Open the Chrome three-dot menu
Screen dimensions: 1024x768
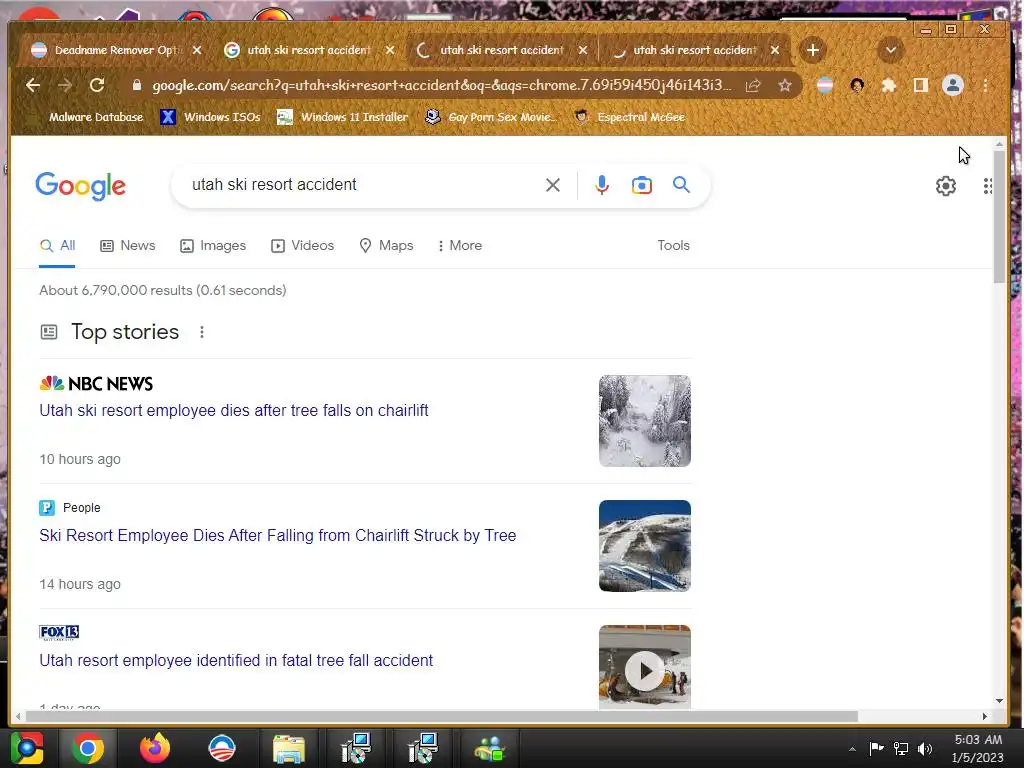tap(985, 86)
